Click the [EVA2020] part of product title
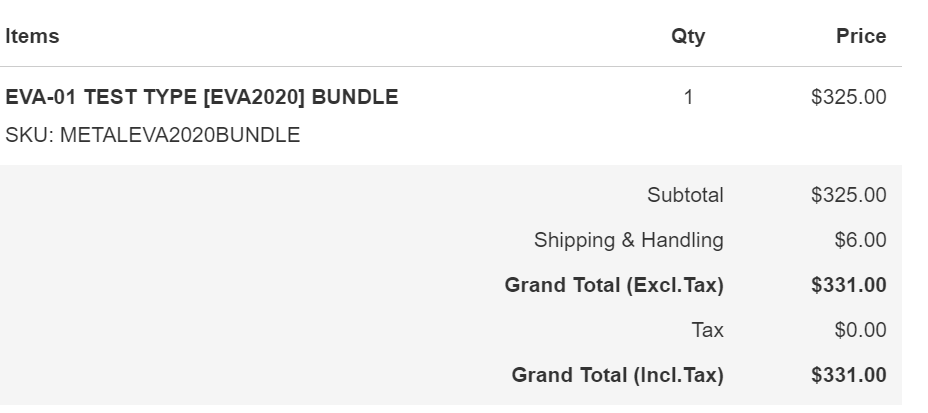Viewport: 928px width, 413px height. 254,97
